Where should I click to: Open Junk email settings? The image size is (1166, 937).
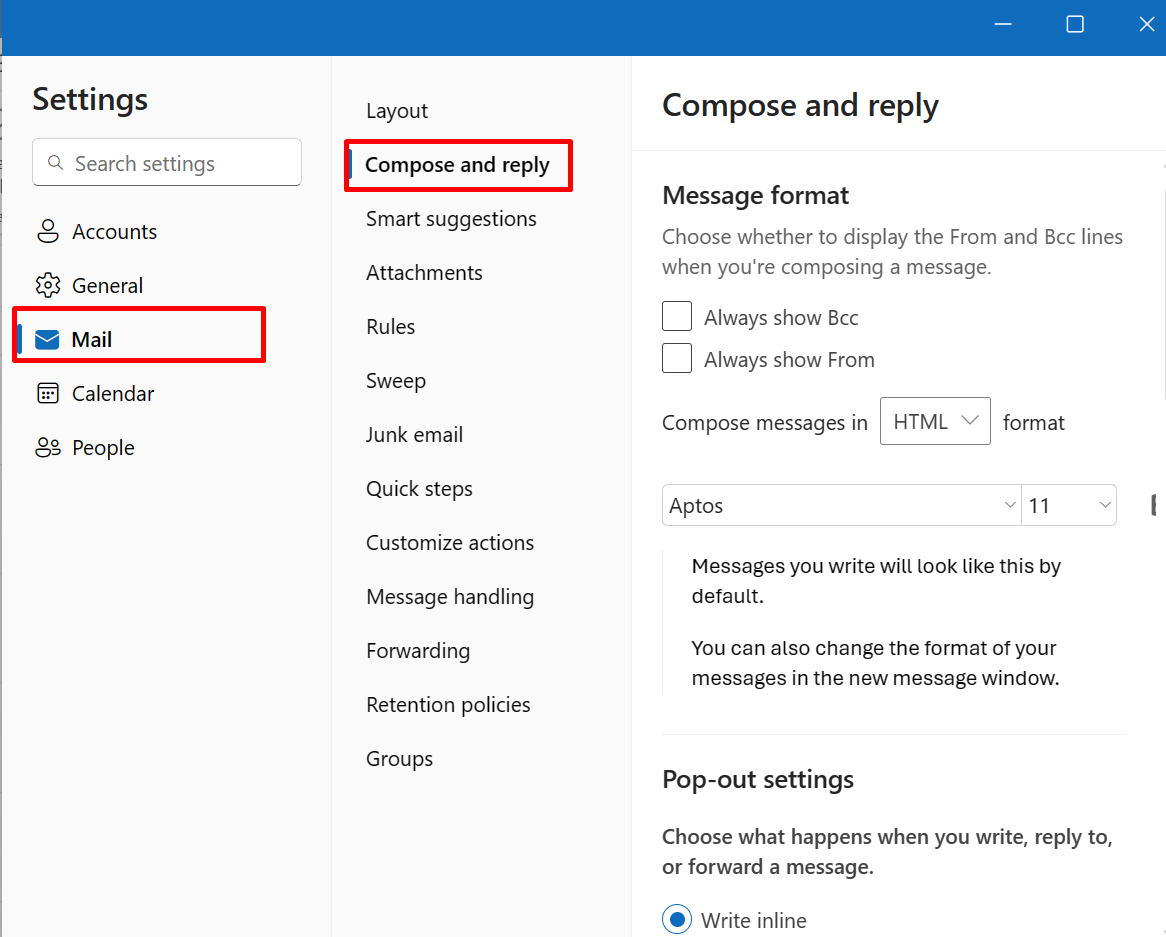click(x=414, y=435)
